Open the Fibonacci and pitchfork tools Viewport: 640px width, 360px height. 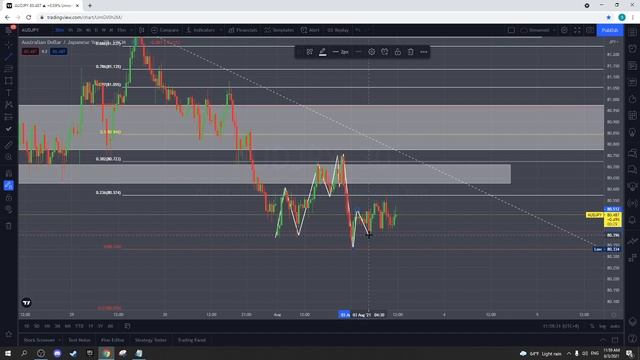click(9, 69)
